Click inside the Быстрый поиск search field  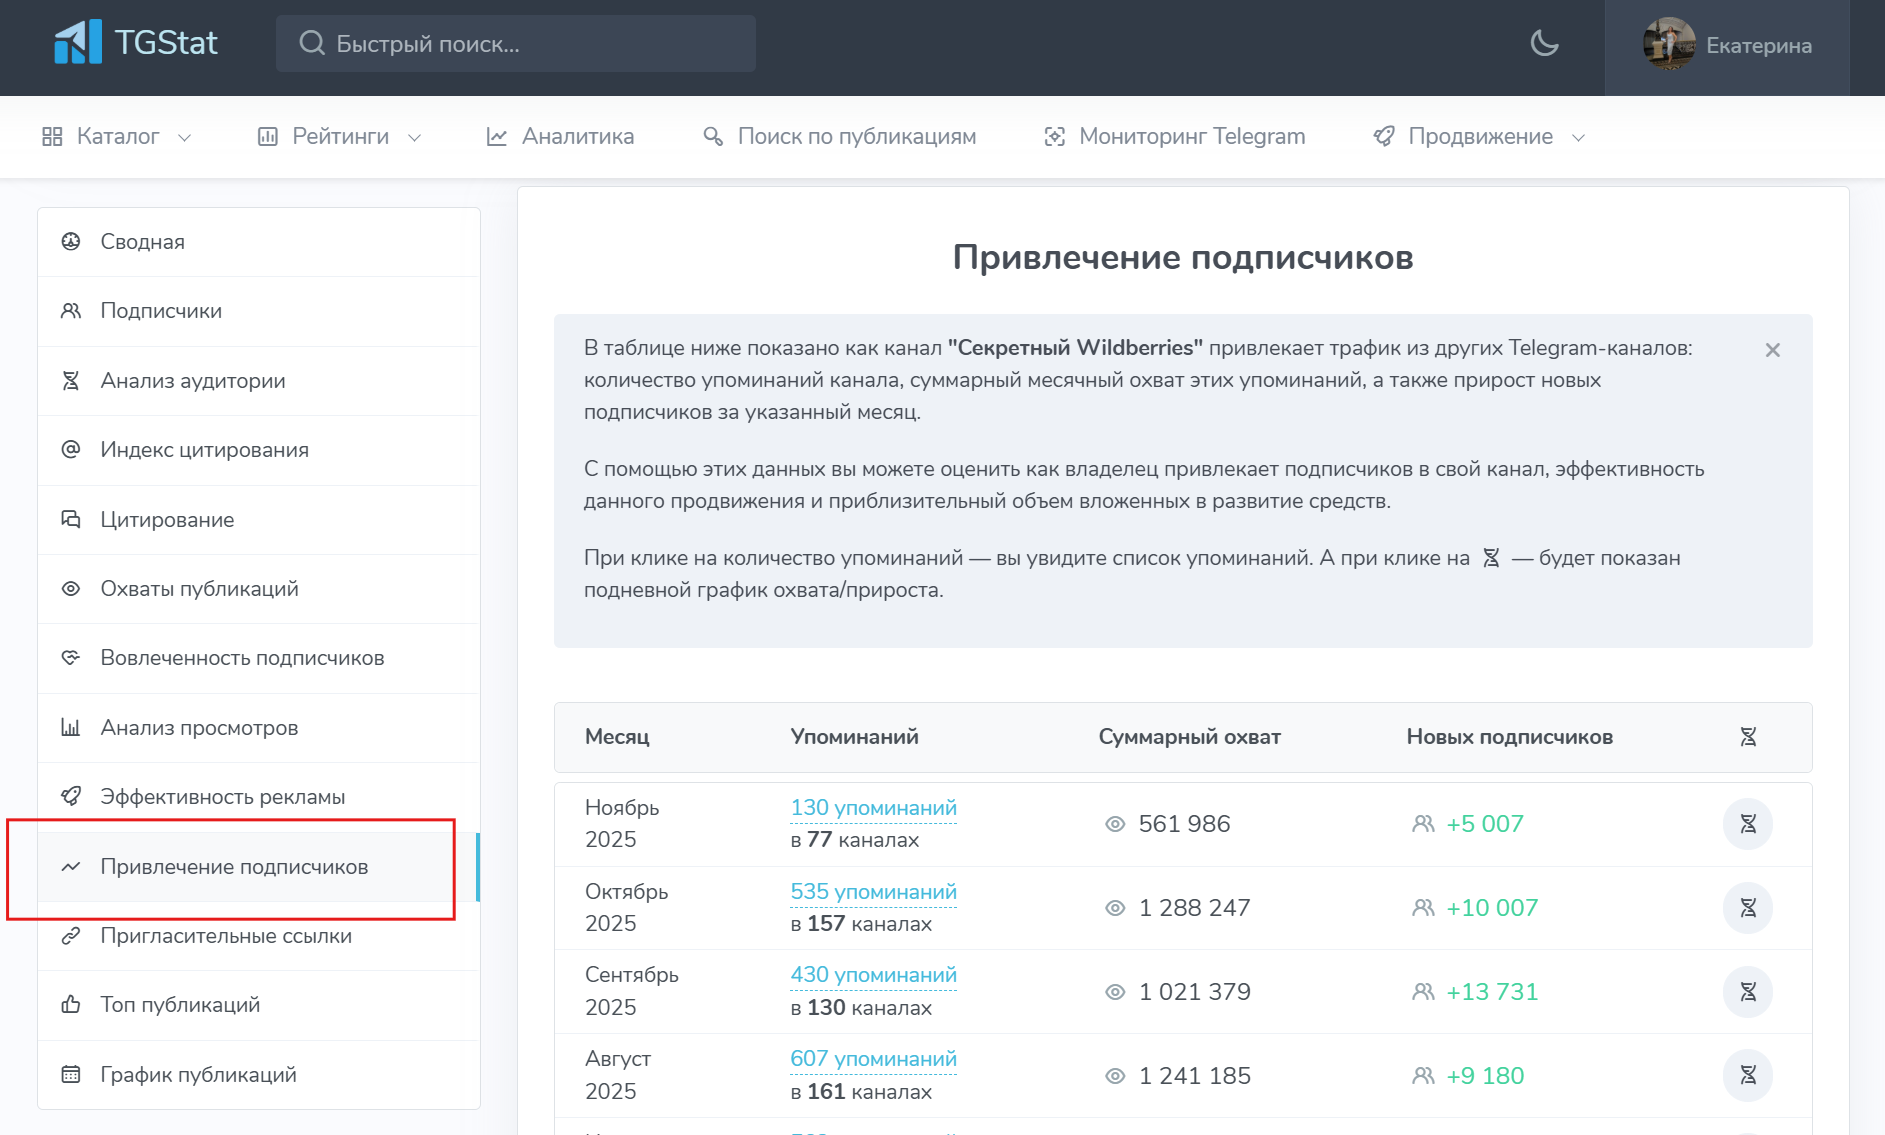[x=516, y=43]
